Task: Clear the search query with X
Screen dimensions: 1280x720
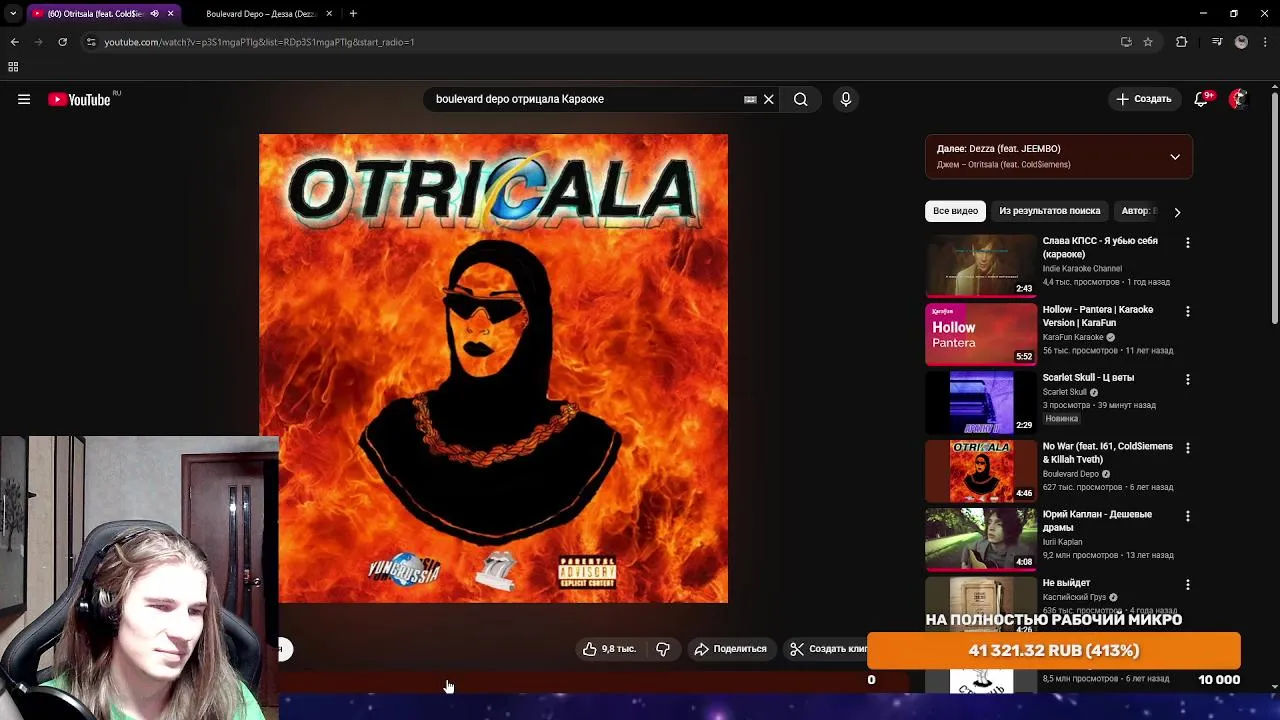Action: pos(768,99)
